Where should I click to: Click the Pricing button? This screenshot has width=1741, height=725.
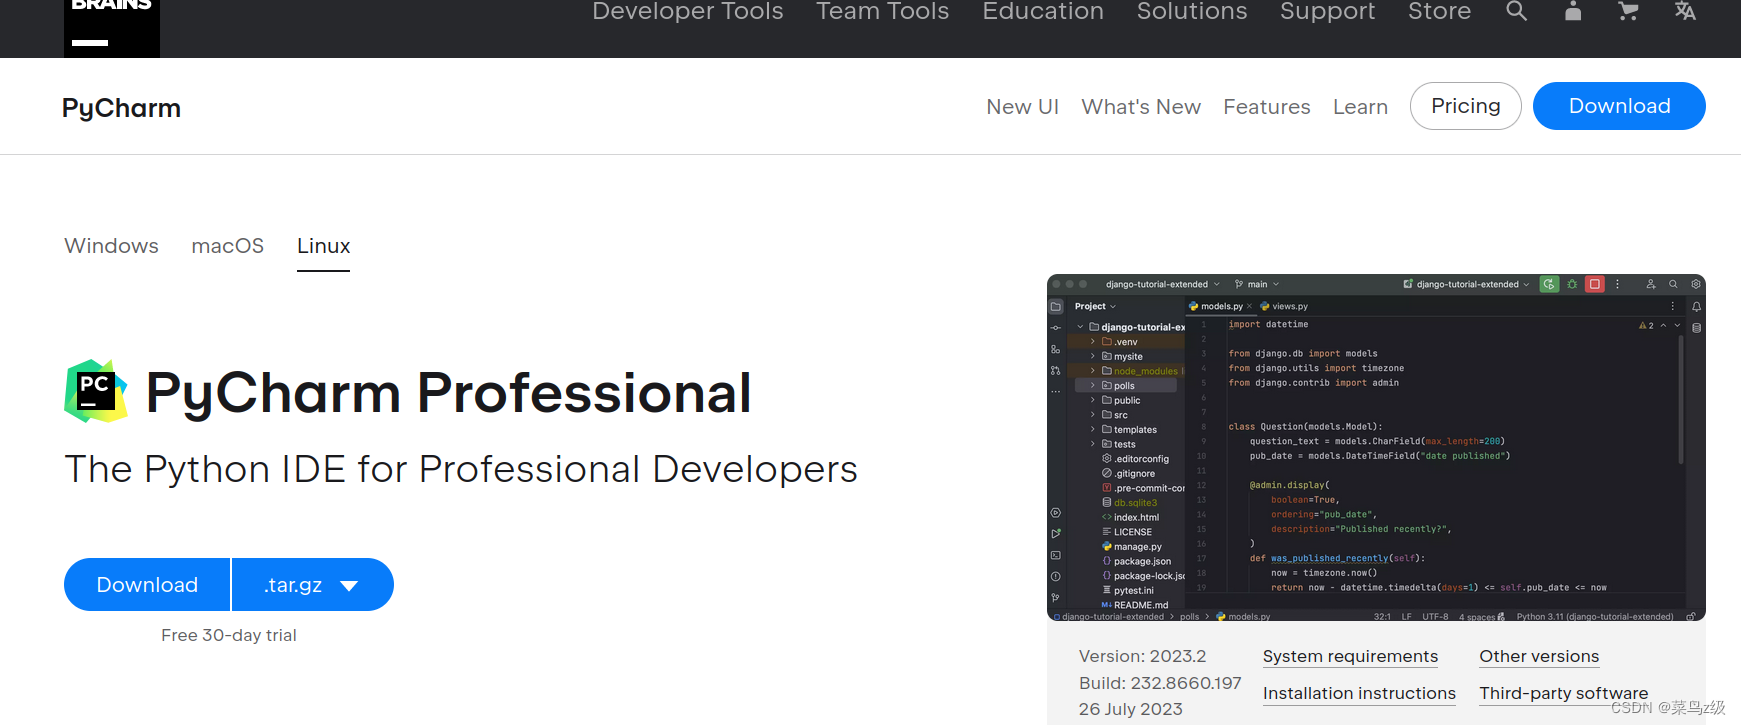pos(1465,106)
